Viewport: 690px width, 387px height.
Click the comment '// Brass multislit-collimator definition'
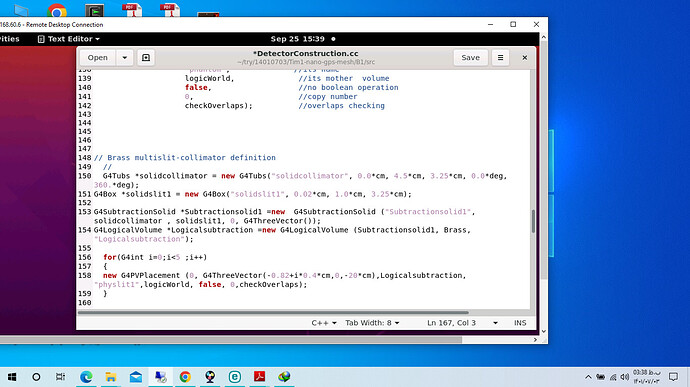[x=185, y=158]
